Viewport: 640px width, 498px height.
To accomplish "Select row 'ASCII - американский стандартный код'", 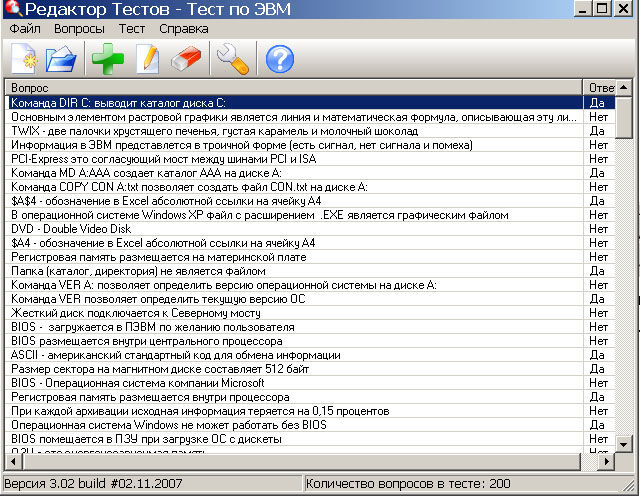I will click(x=310, y=355).
